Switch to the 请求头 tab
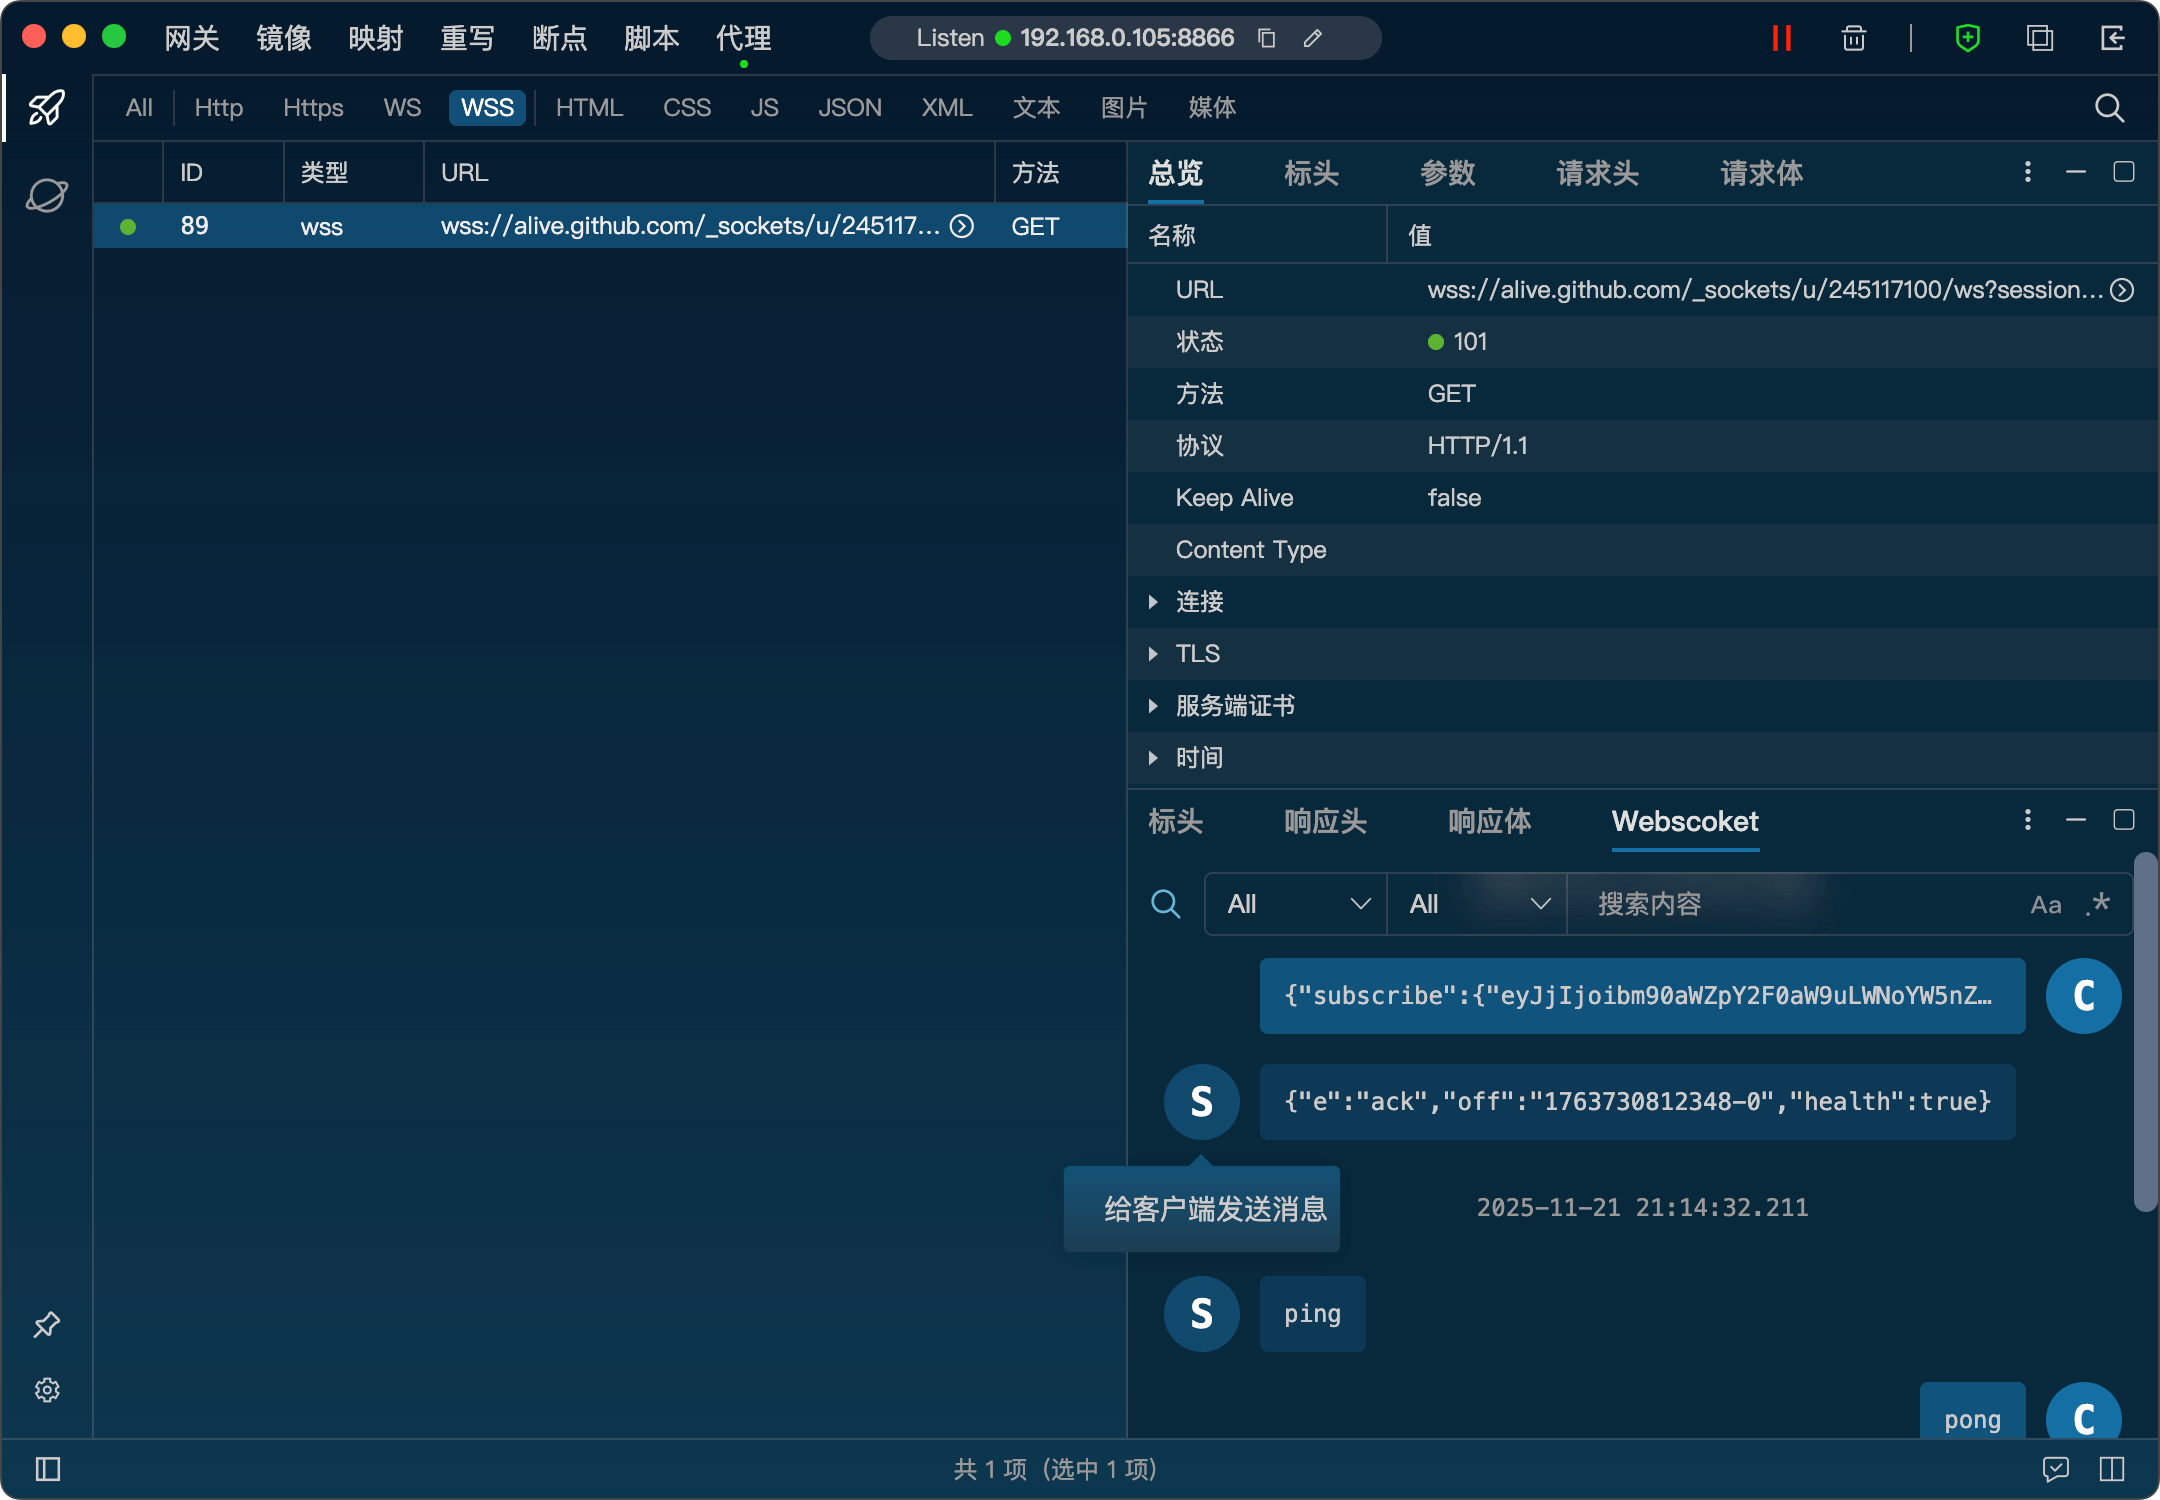 1597,173
